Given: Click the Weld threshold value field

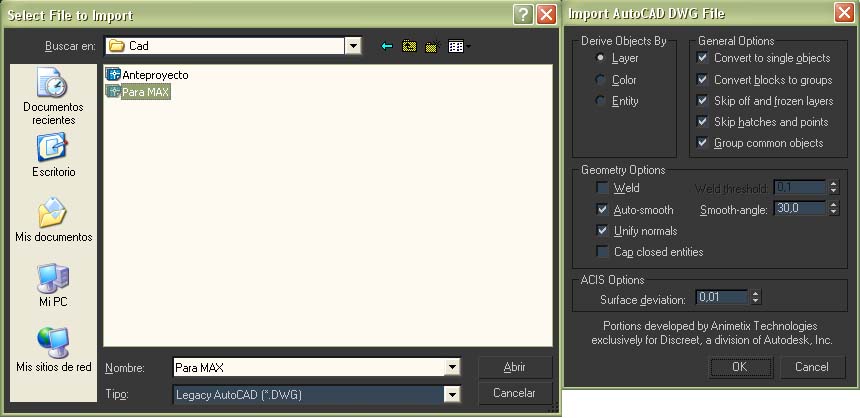Looking at the screenshot, I should tap(800, 188).
